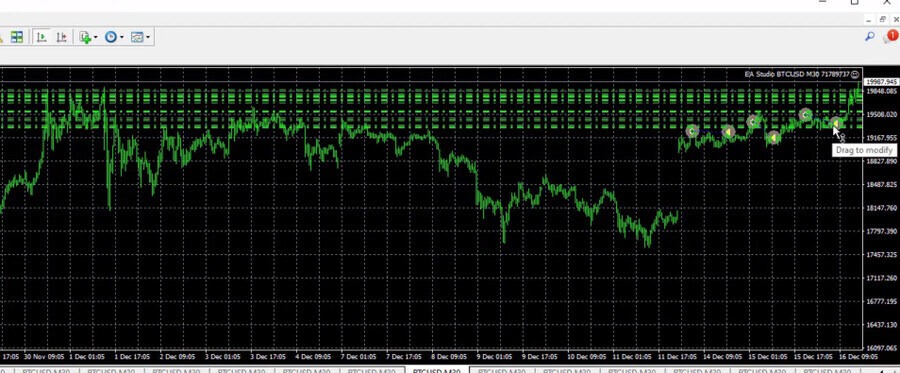The image size is (900, 373).
Task: Open the chart Templates icon
Action: click(137, 37)
